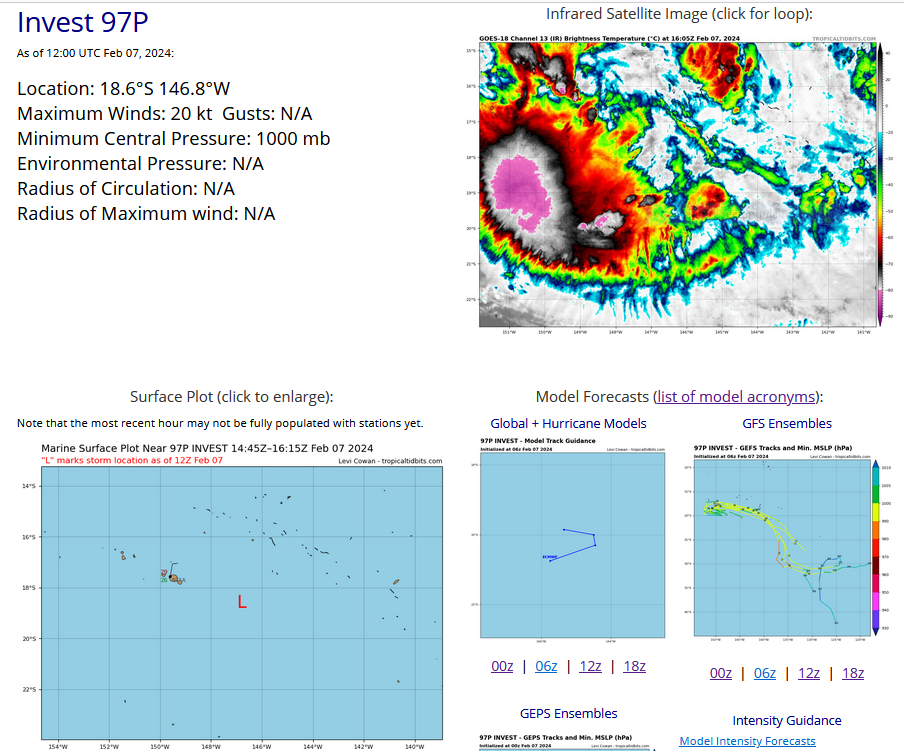Screen dimensions: 904x751
Task: Select 00z under Global + Hurricane Models
Action: (502, 667)
